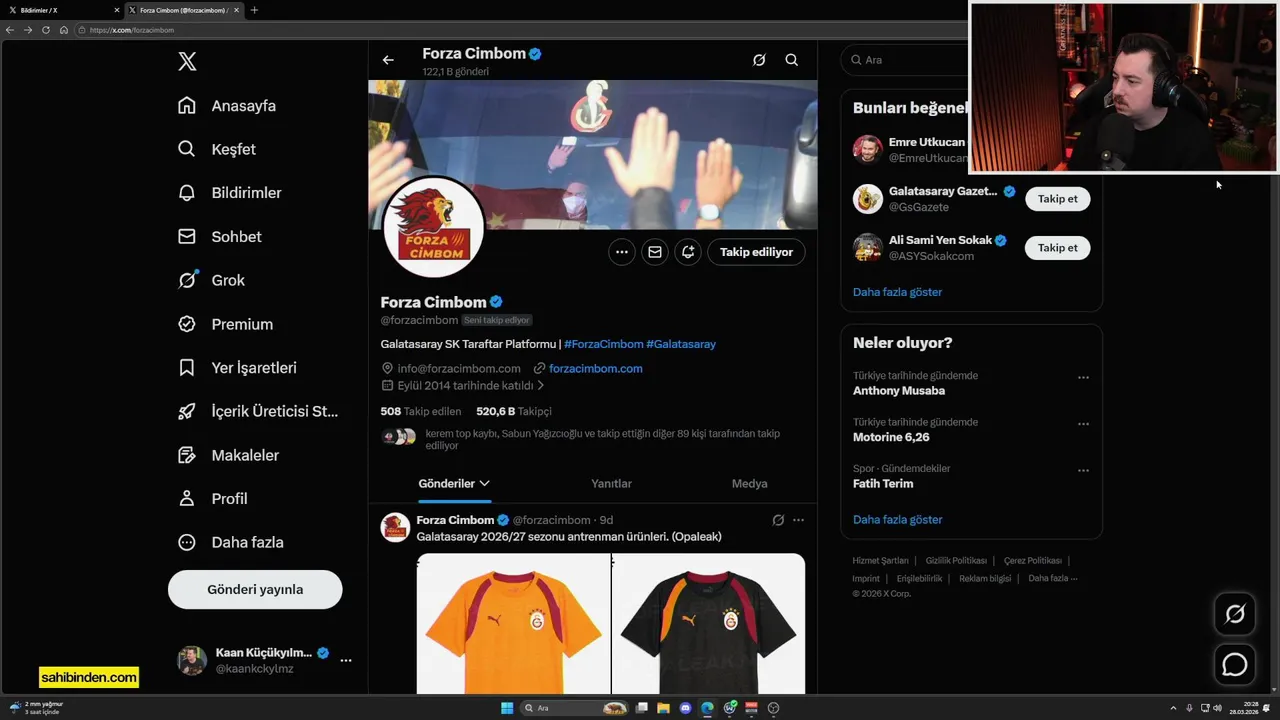1280x720 pixels.
Task: Open the profile more options (three dots)
Action: pos(622,252)
